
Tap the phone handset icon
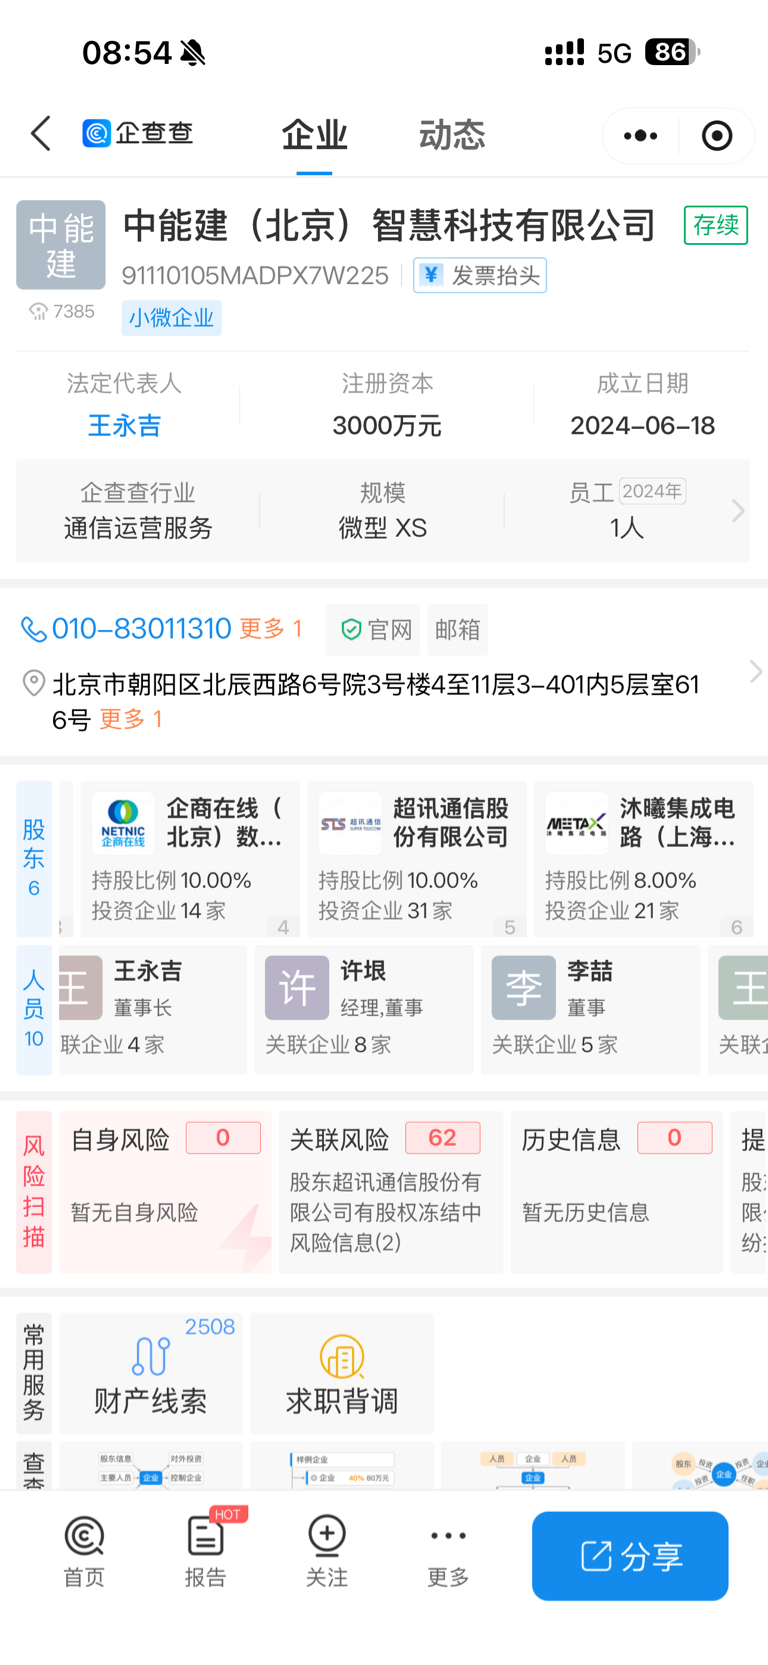34,629
